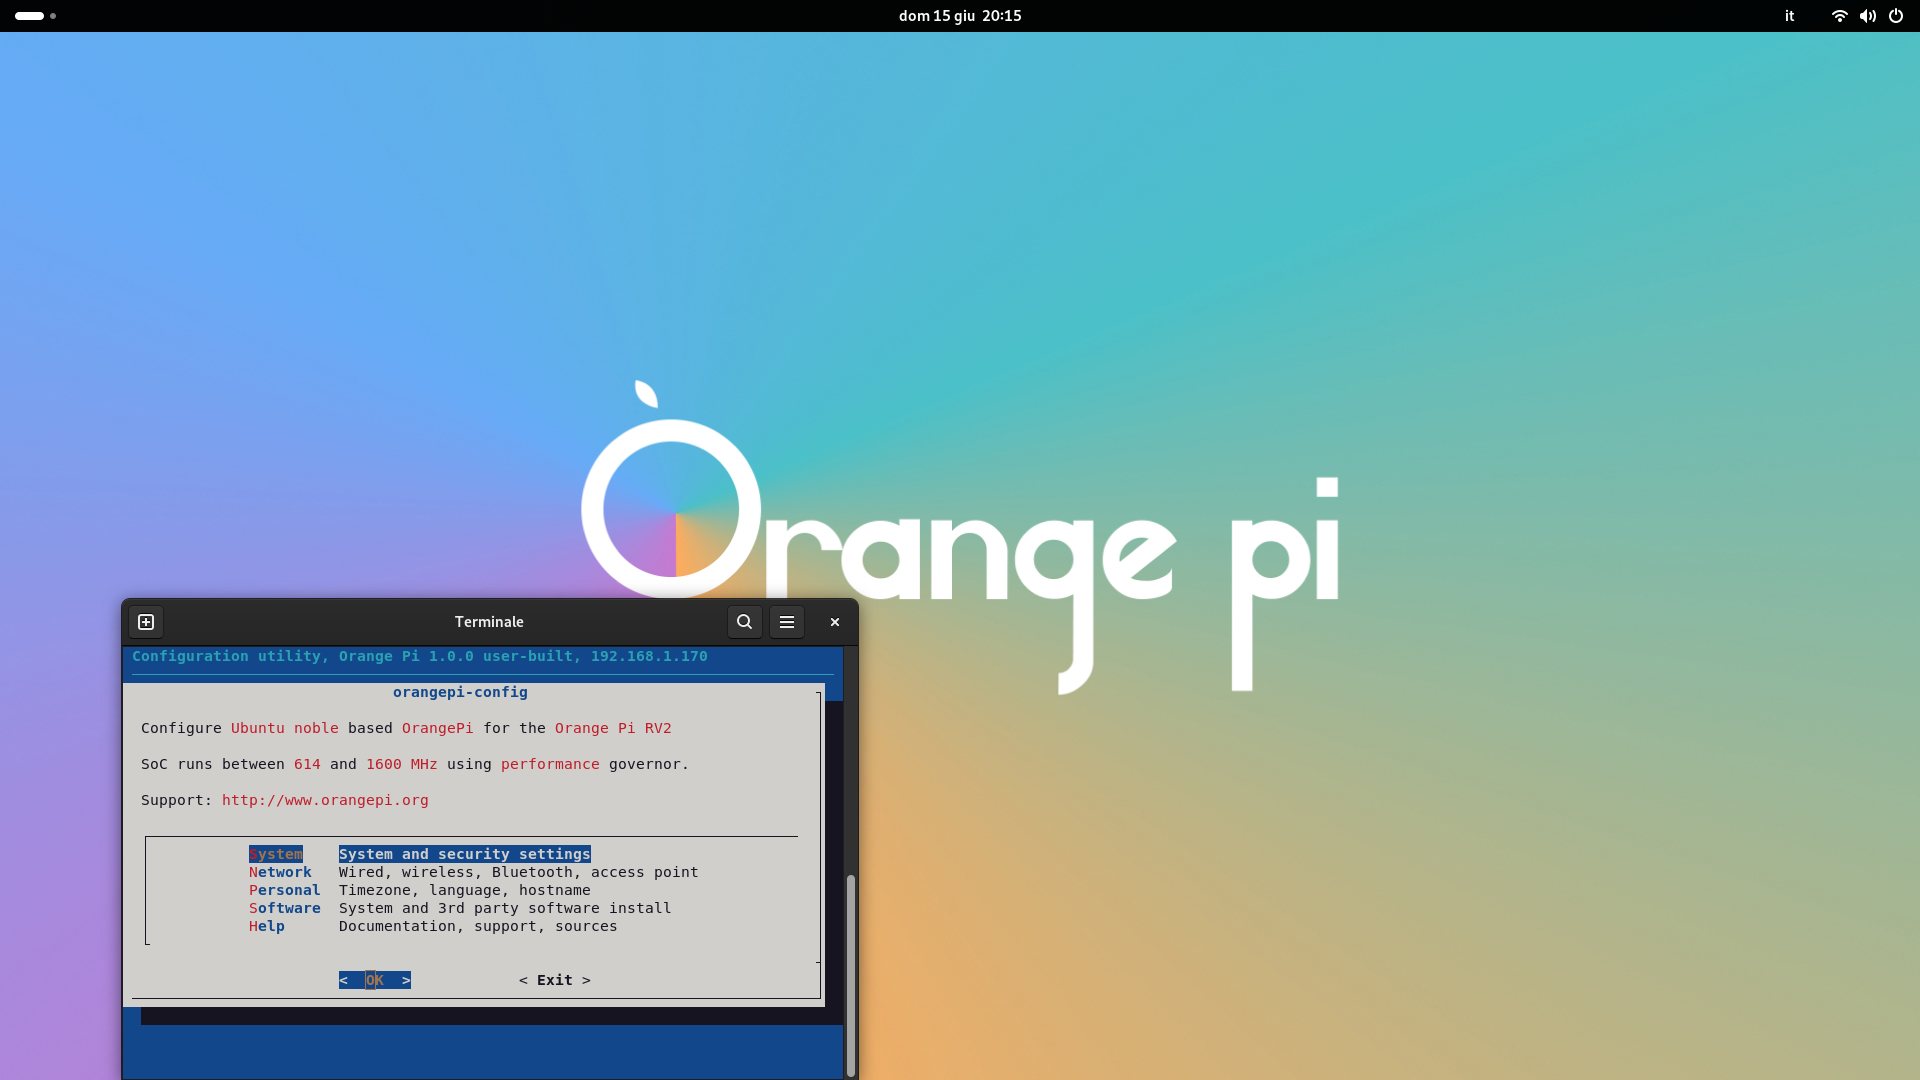
Task: Select the Help menu entry
Action: 267,926
